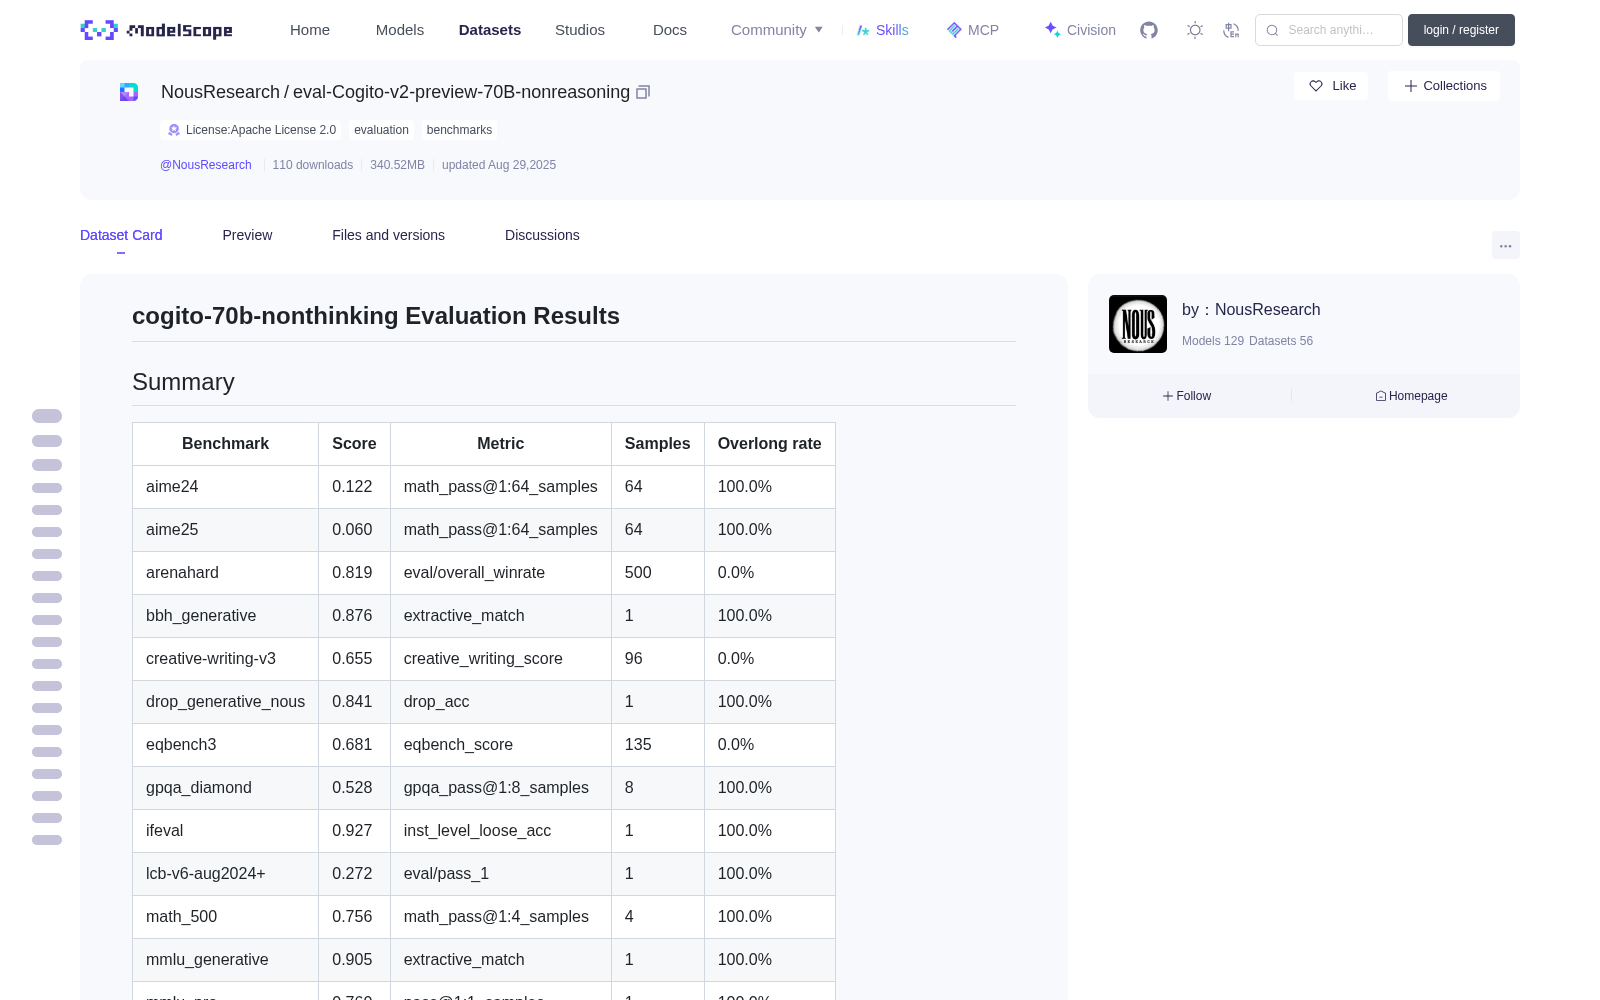Image resolution: width=1600 pixels, height=1000 pixels.
Task: Switch language with the translate icon
Action: [x=1232, y=30]
